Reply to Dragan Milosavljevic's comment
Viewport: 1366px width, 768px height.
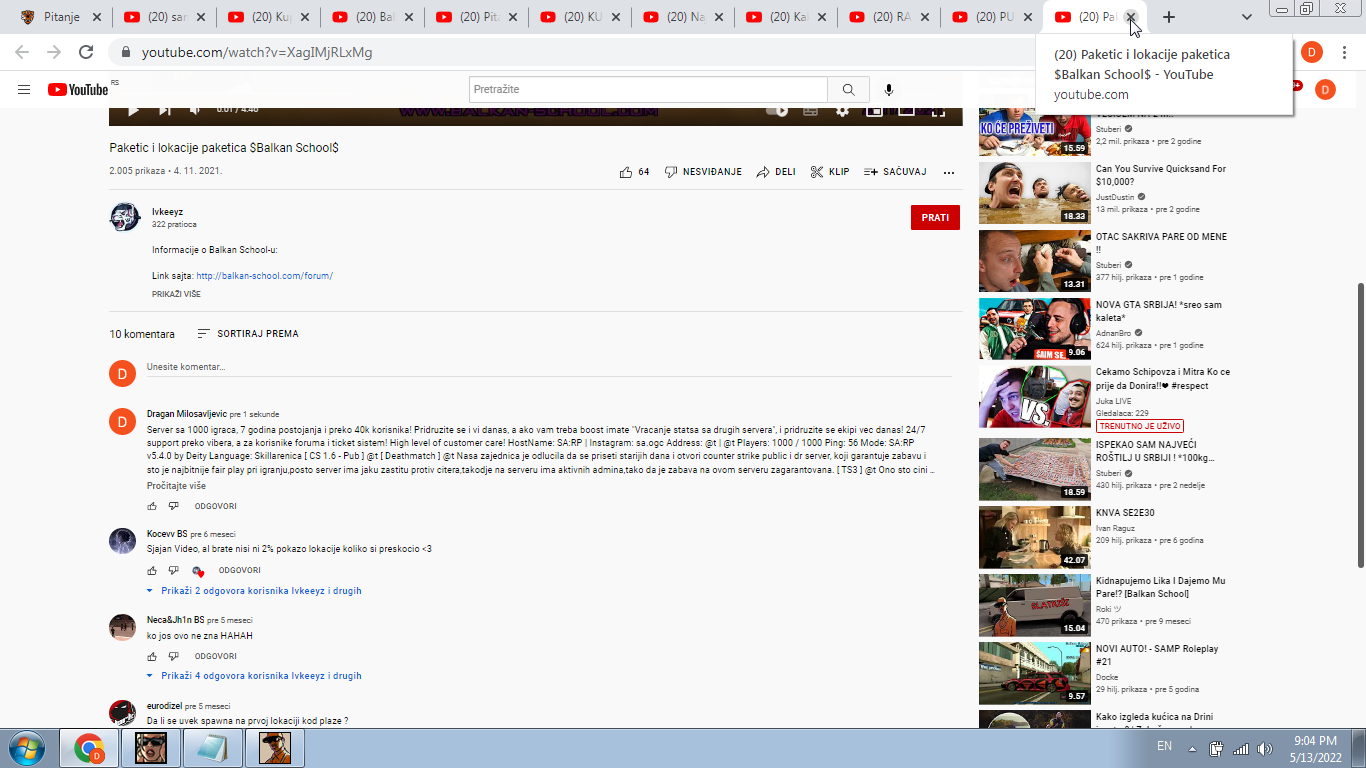[x=215, y=507]
